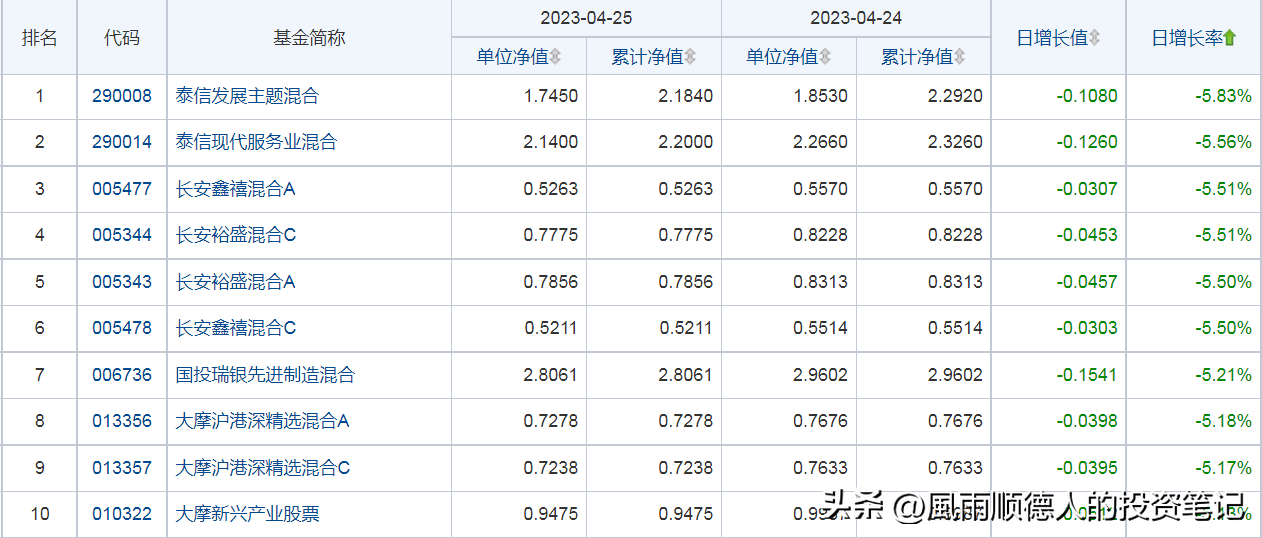This screenshot has height=538, width=1262.
Task: Open 长安裕盛混合C fund page
Action: click(236, 236)
